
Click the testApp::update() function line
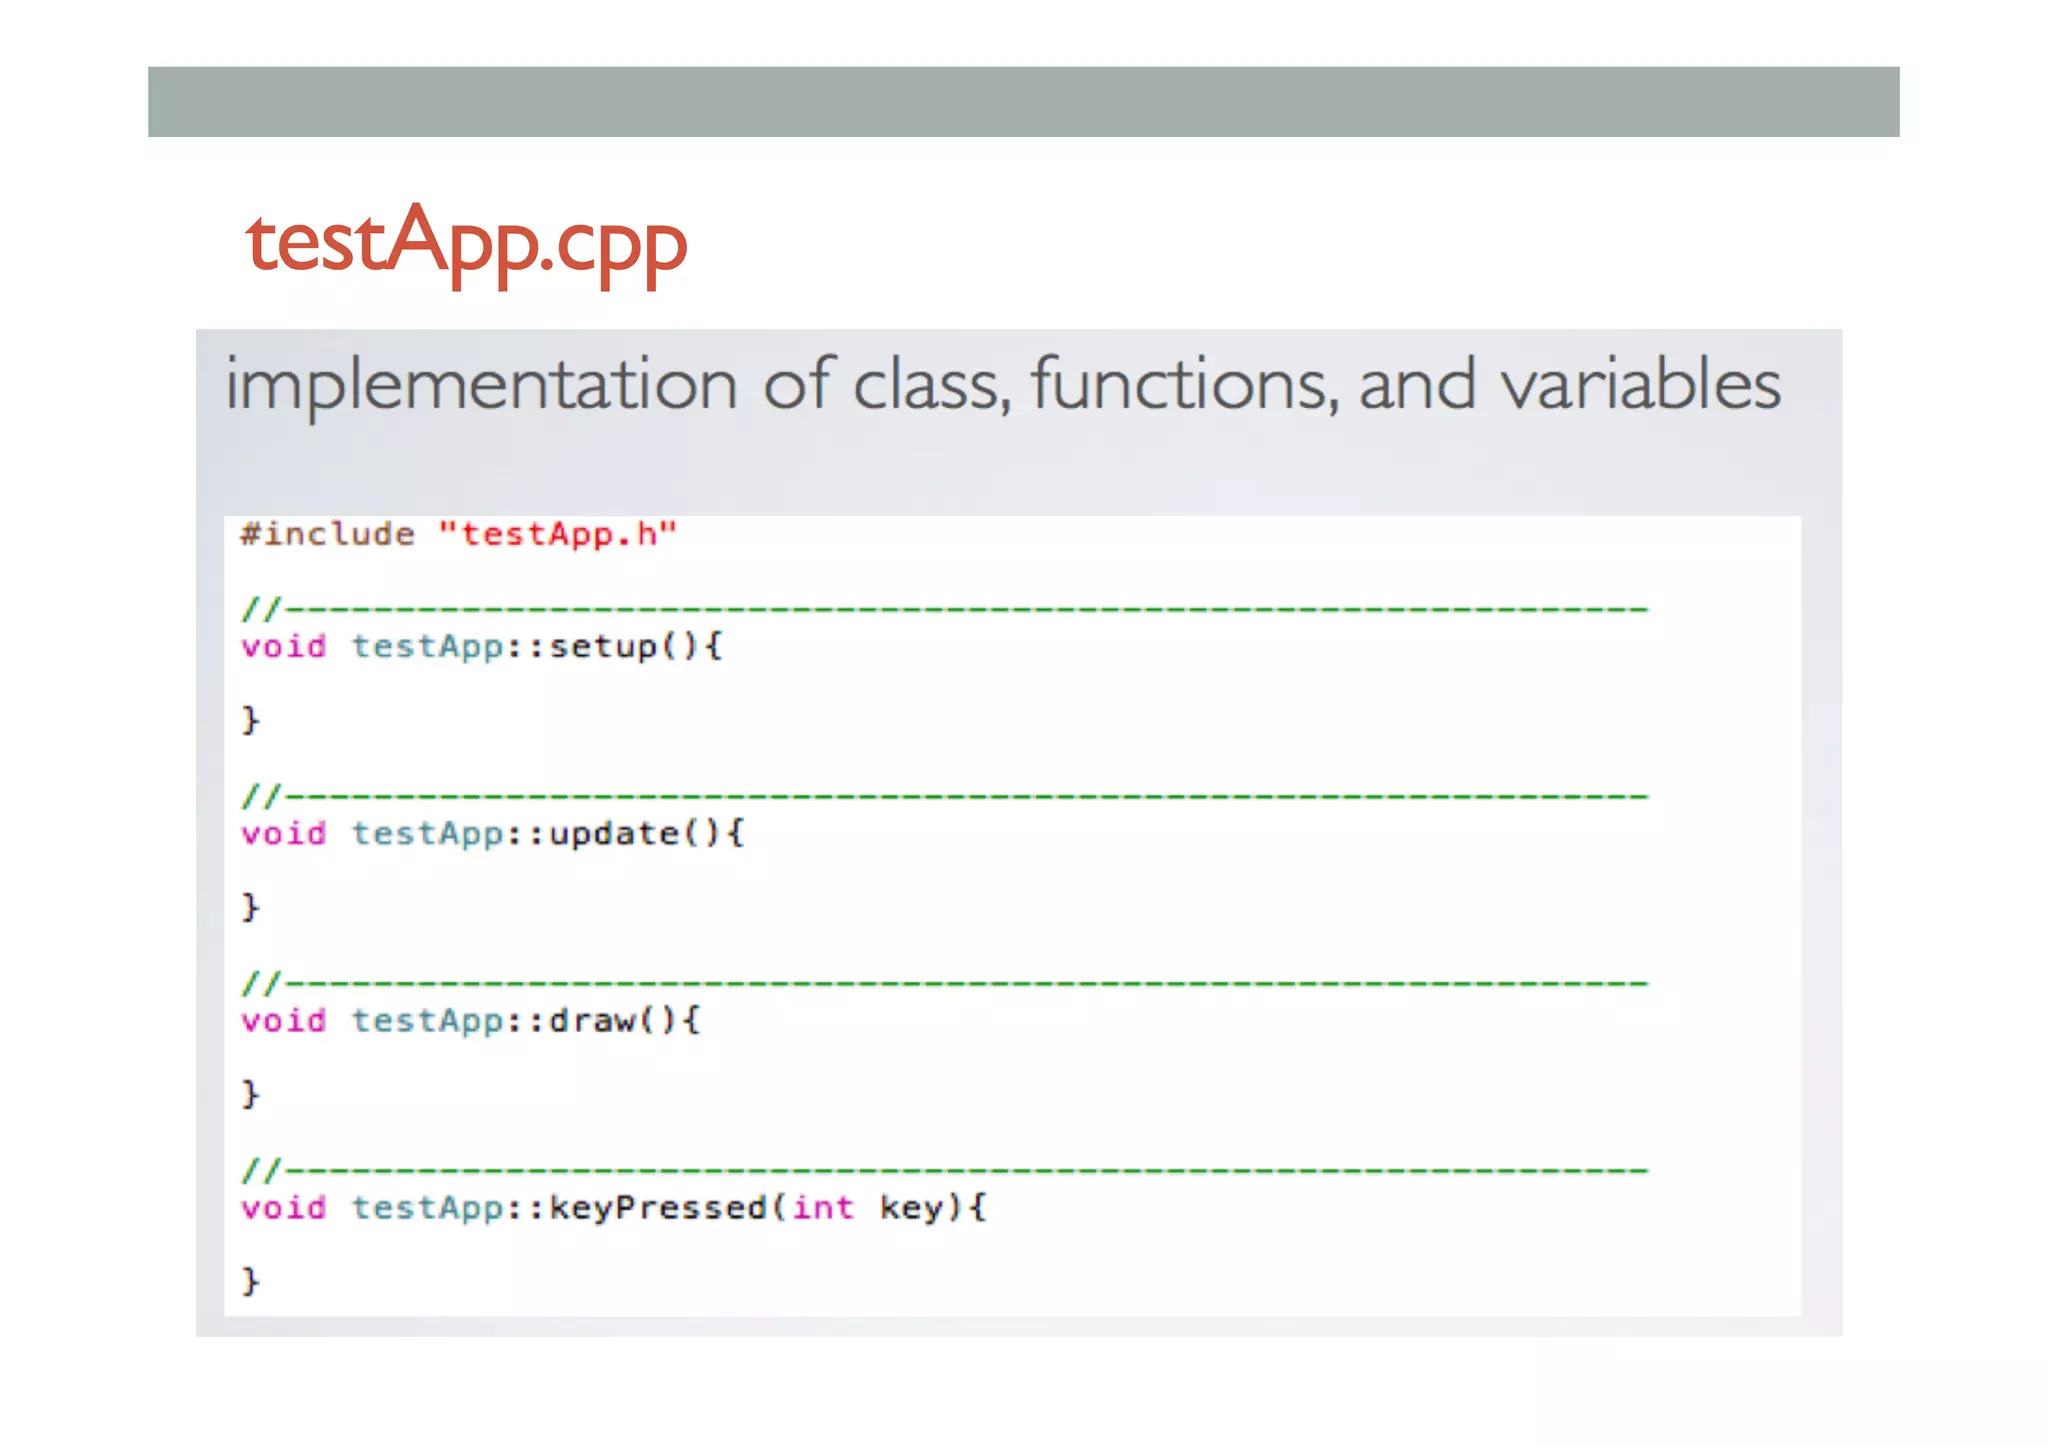coord(492,833)
